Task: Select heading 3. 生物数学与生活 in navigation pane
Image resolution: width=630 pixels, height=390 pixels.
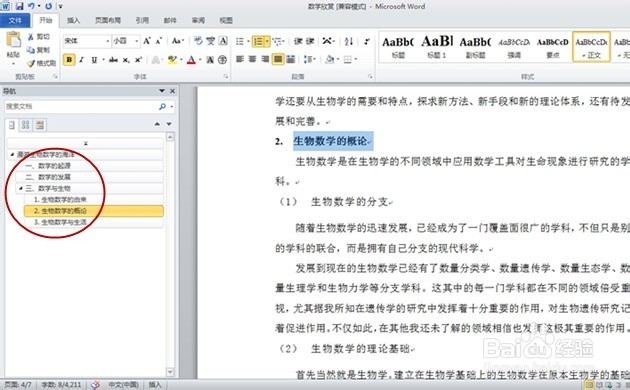Action: (94, 222)
